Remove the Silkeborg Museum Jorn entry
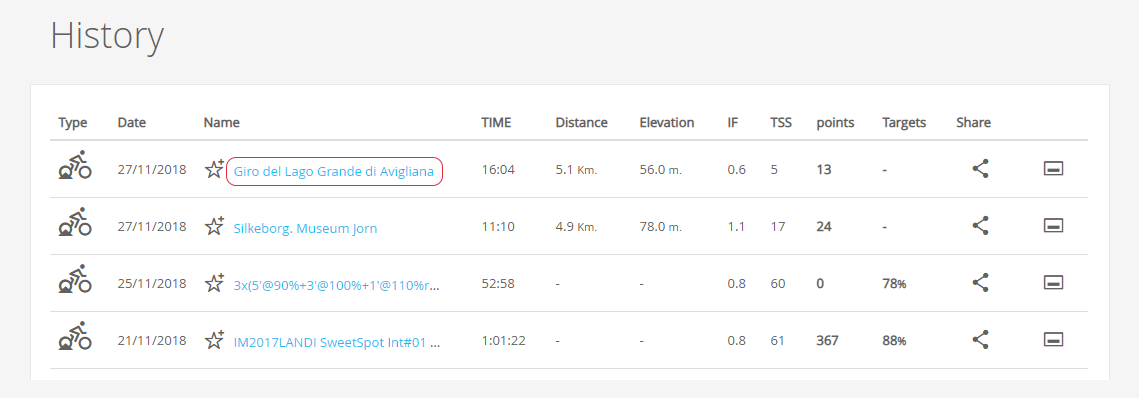 pos(1053,226)
